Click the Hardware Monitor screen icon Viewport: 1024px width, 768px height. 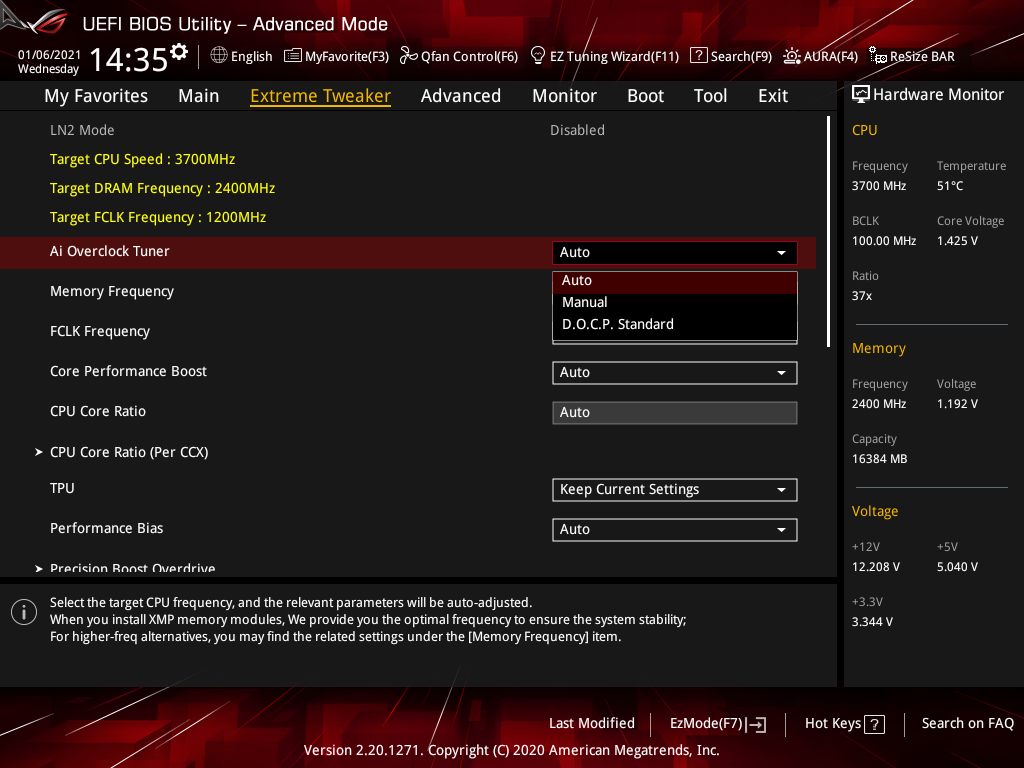click(x=861, y=95)
